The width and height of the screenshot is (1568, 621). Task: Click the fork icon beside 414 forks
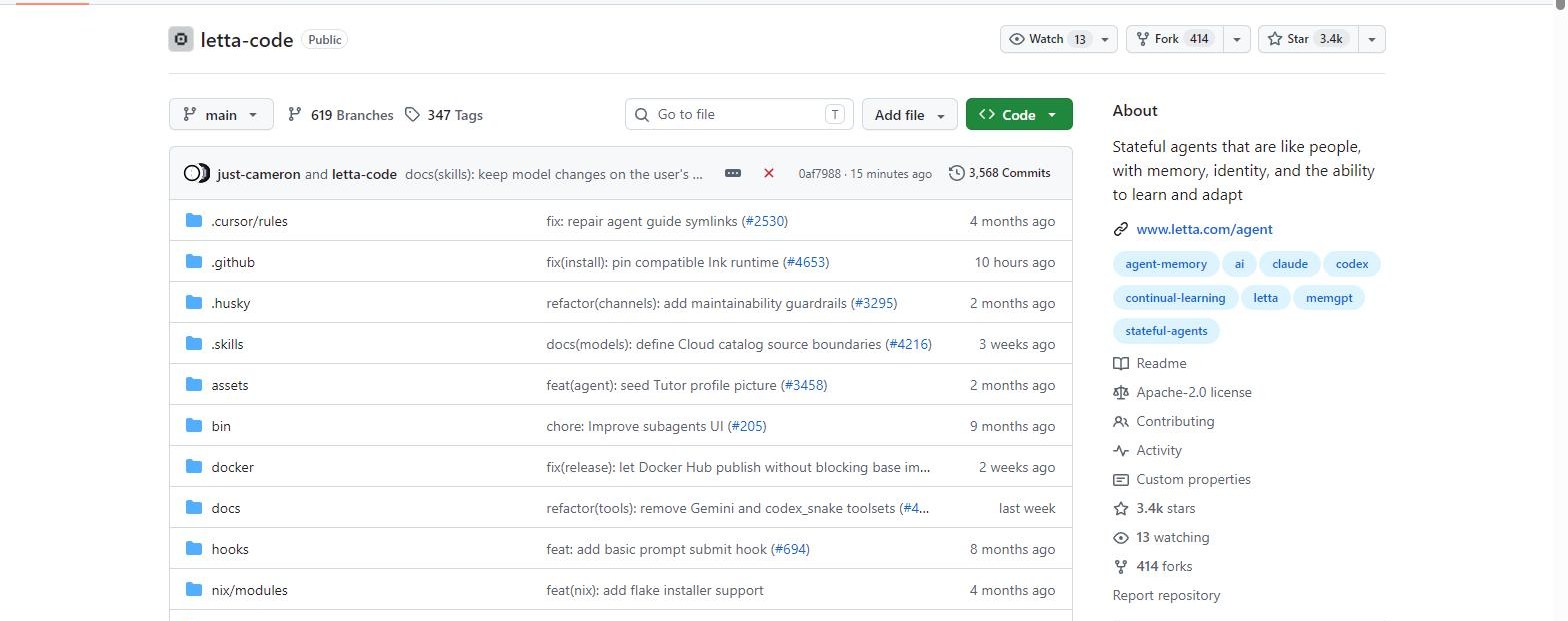point(1121,566)
